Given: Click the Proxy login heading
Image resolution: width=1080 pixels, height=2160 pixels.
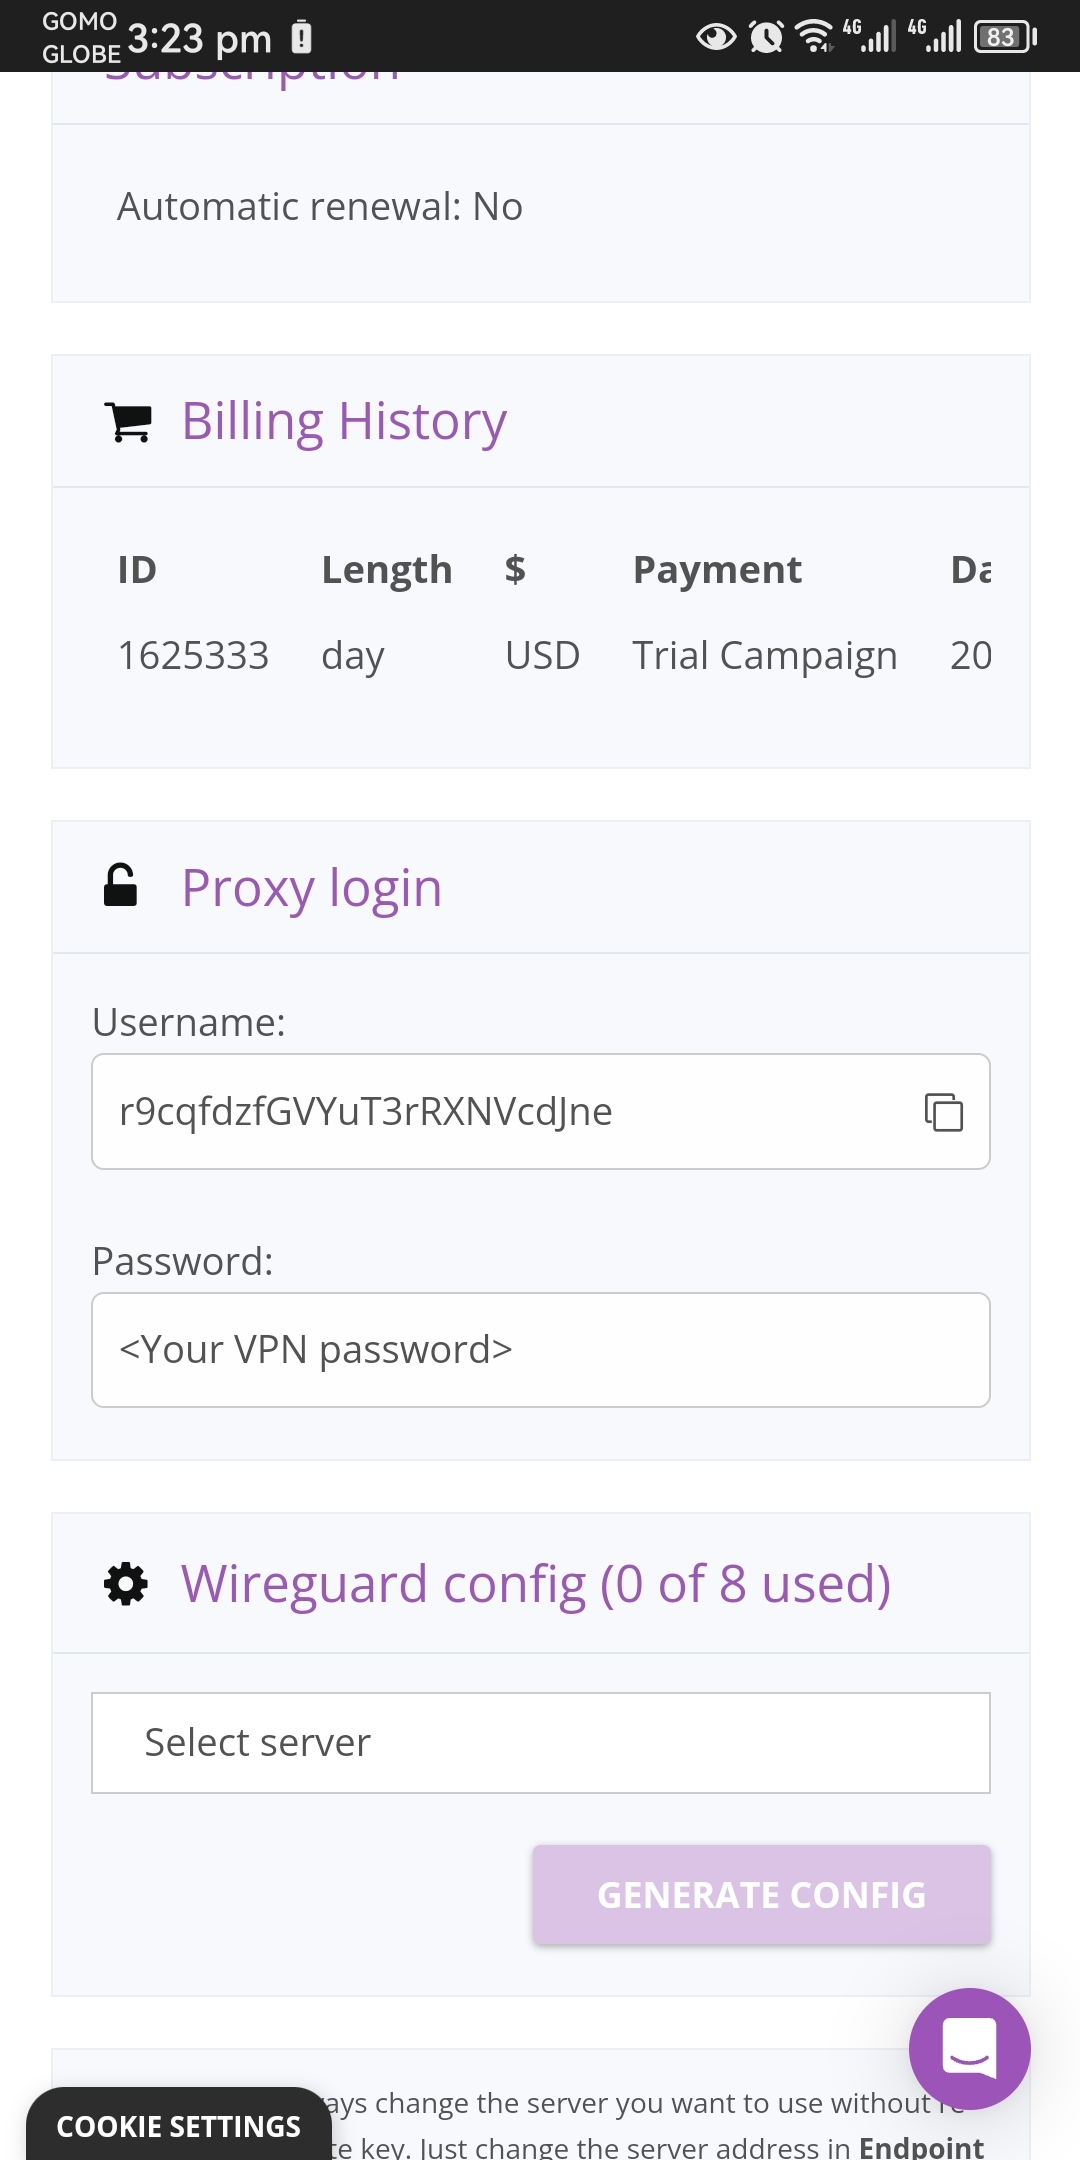Looking at the screenshot, I should [312, 888].
